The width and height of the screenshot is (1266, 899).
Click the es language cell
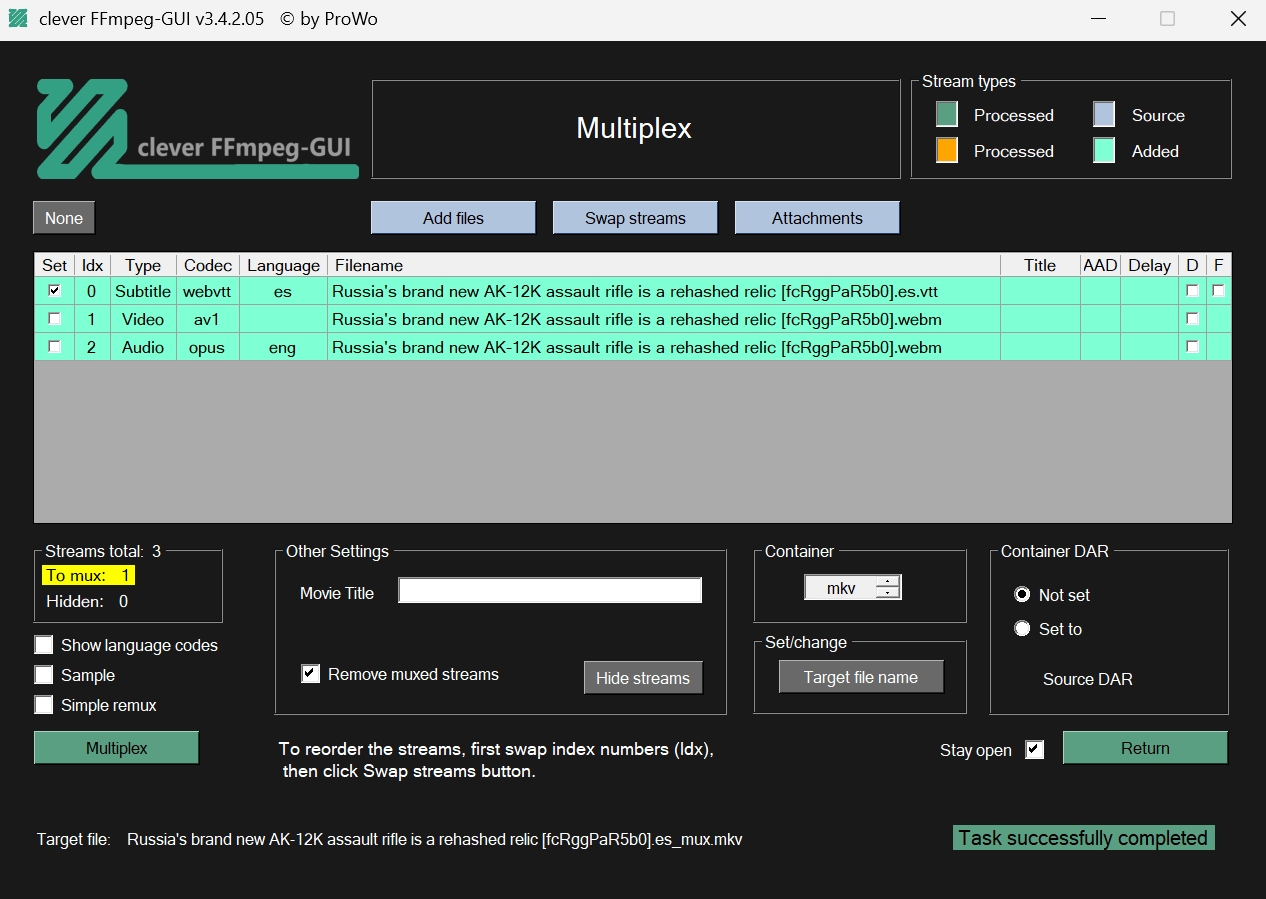pyautogui.click(x=283, y=291)
